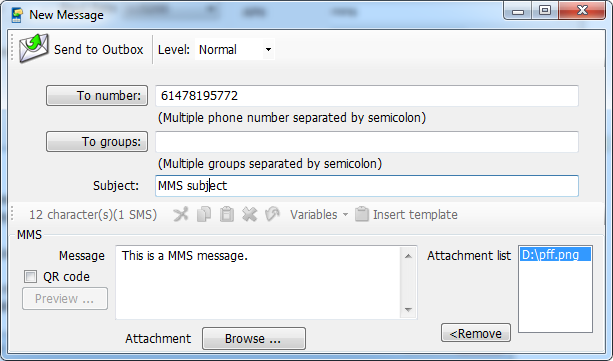The height and width of the screenshot is (361, 613).
Task: Click the Paste clipboard icon
Action: click(227, 214)
